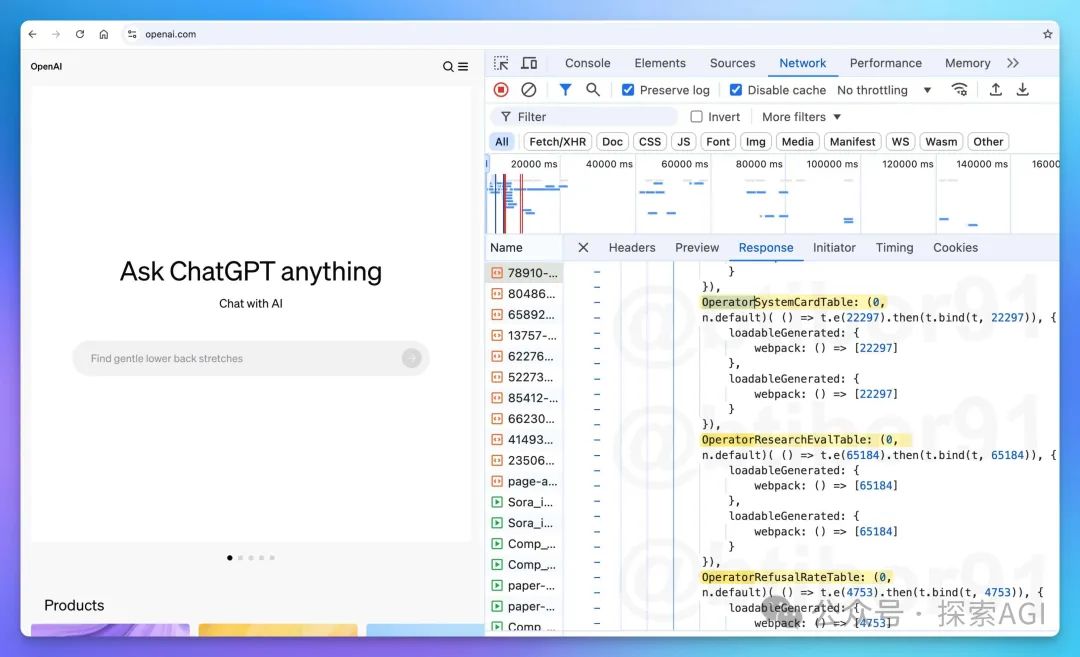Close the request details panel
Viewport: 1080px width, 657px height.
tap(583, 248)
